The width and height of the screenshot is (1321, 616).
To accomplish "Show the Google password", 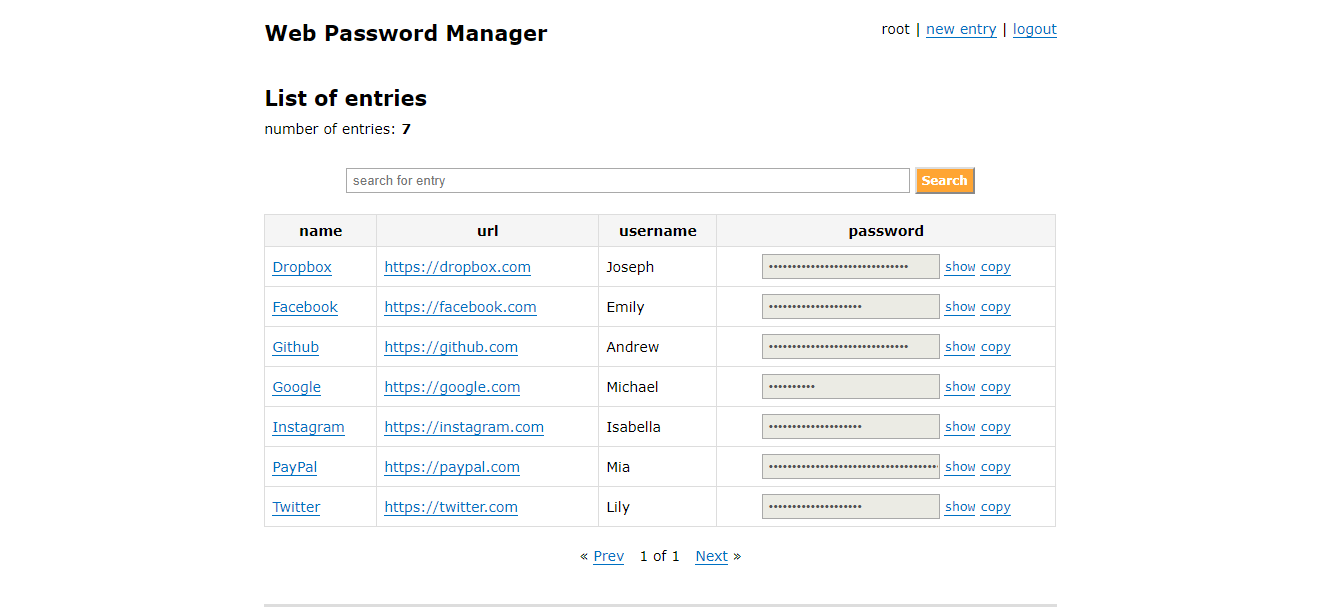I will coord(960,387).
